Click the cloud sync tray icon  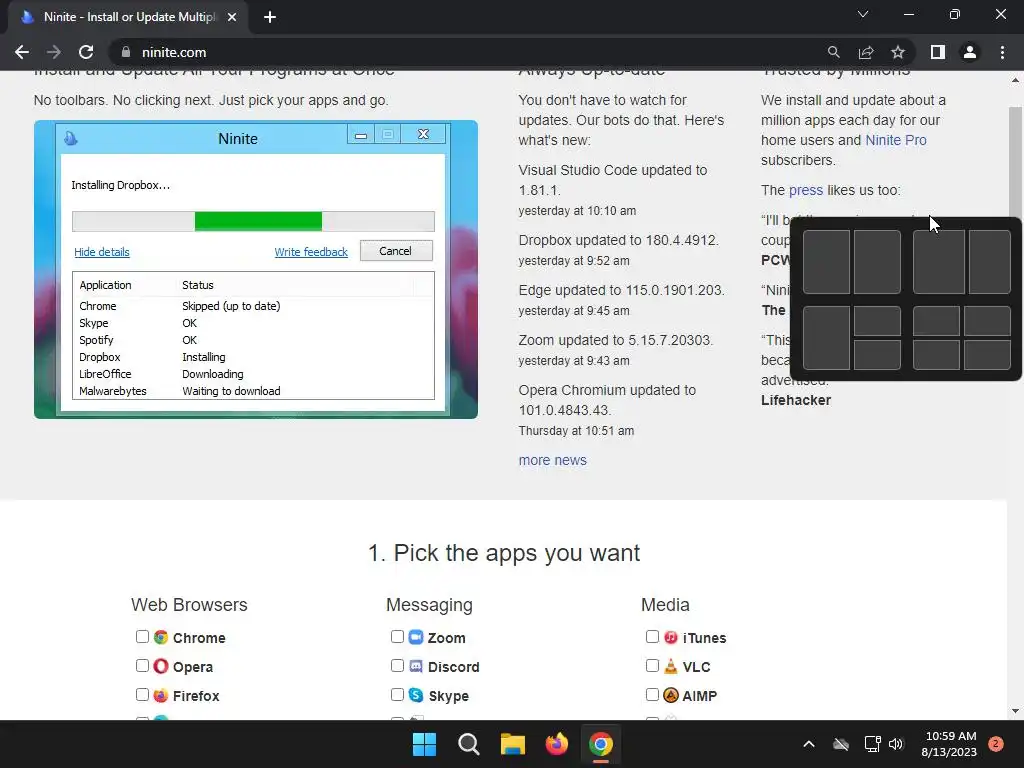841,744
